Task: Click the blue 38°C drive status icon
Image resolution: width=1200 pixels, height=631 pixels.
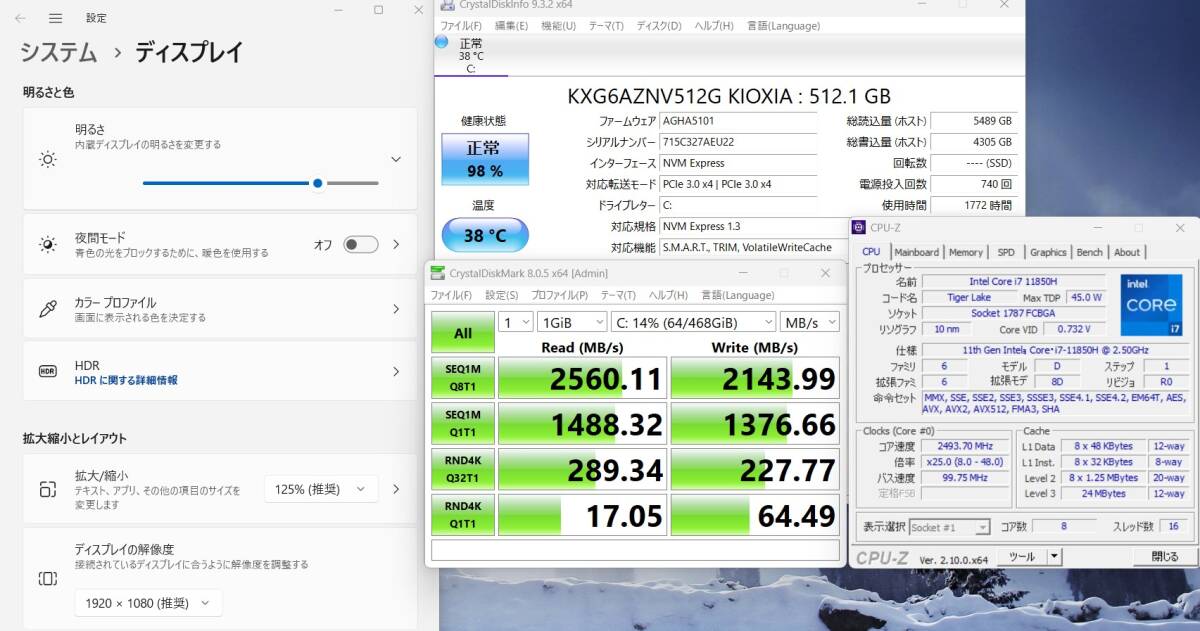Action: pos(442,42)
